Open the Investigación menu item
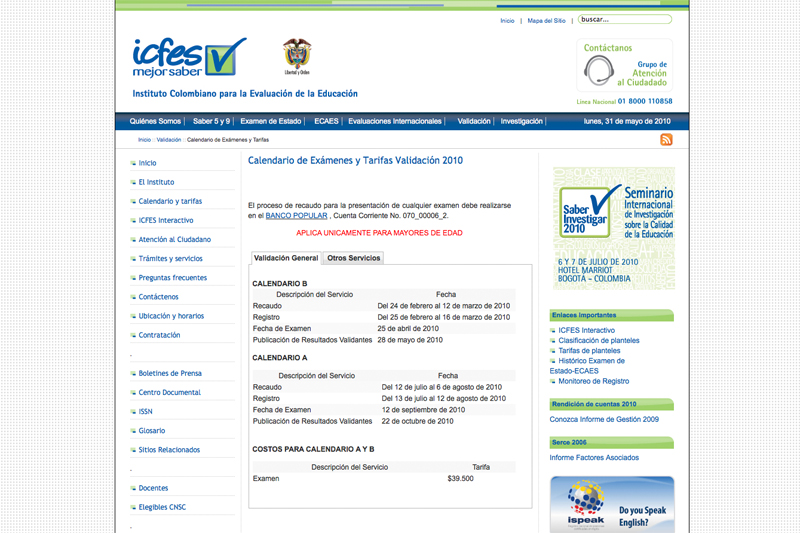Screen dimensions: 800x533 (x=521, y=121)
